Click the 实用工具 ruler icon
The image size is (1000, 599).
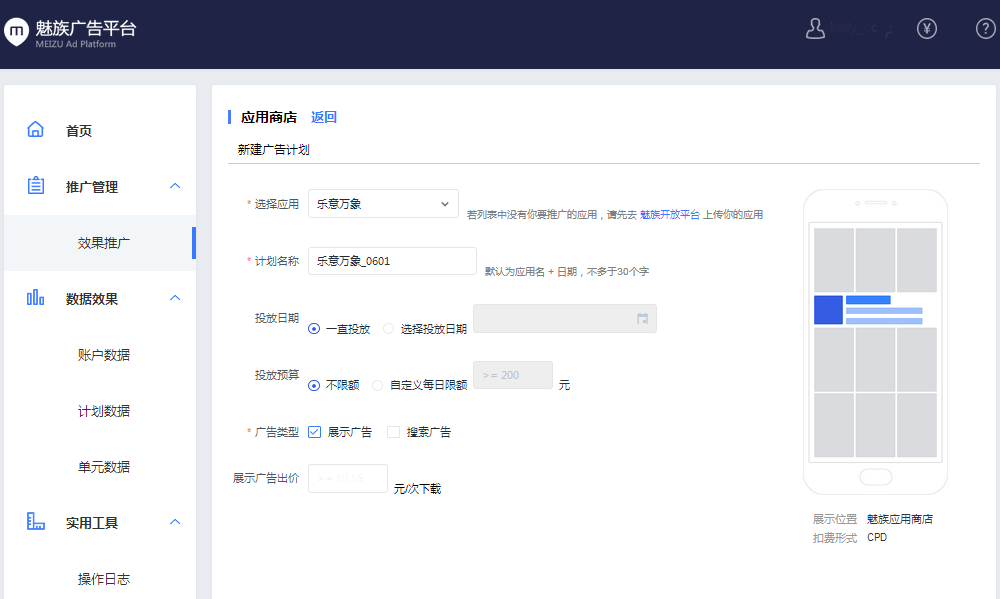click(x=35, y=522)
